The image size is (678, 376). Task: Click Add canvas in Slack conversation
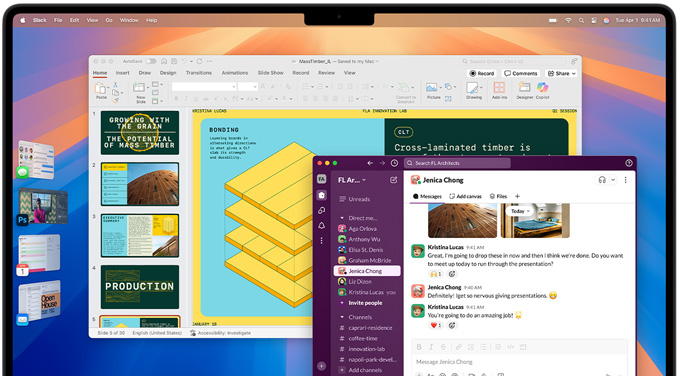click(465, 196)
